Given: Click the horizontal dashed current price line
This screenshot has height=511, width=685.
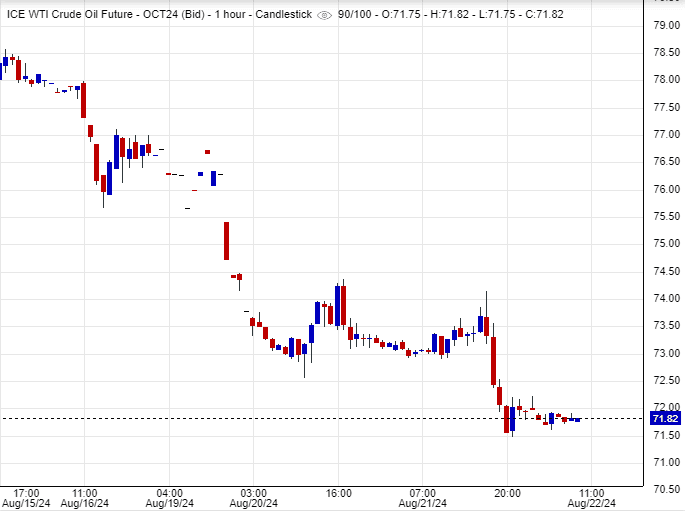Looking at the screenshot, I should 300,418.
